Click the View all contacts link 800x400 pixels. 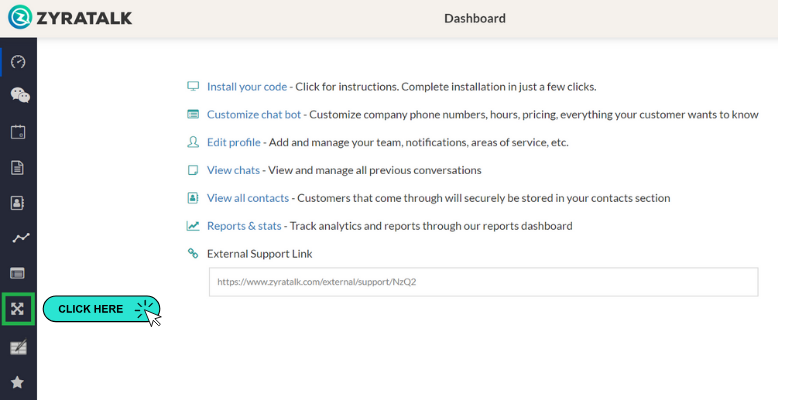247,198
